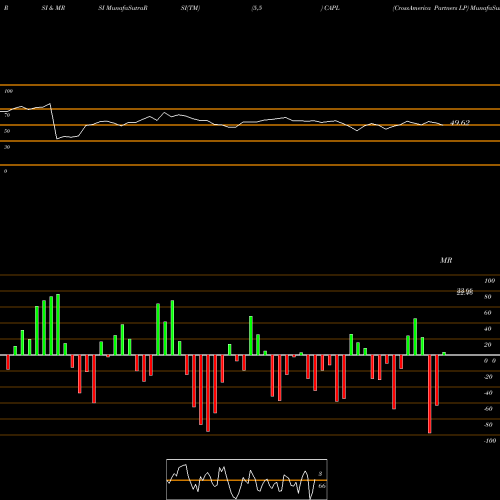Click the 20 label on the MR axis

click(x=488, y=345)
